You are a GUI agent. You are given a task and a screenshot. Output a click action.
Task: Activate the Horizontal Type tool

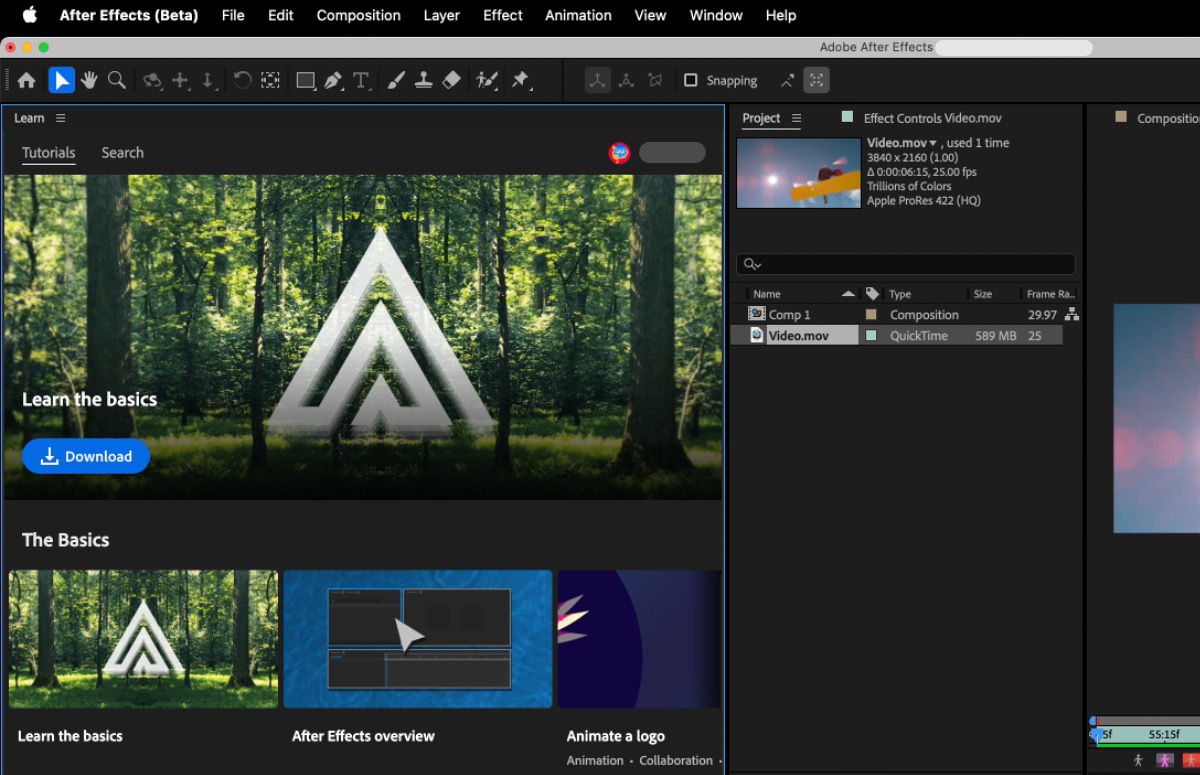361,81
